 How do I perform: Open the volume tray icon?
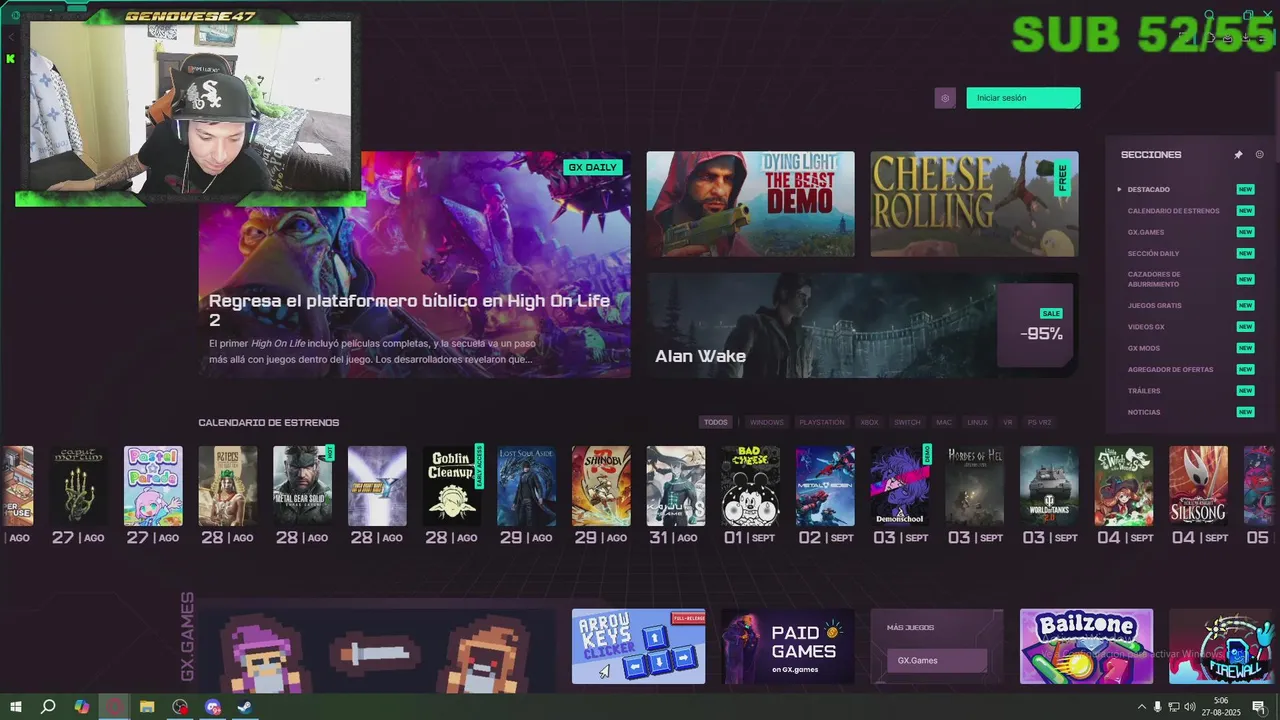coord(1190,707)
